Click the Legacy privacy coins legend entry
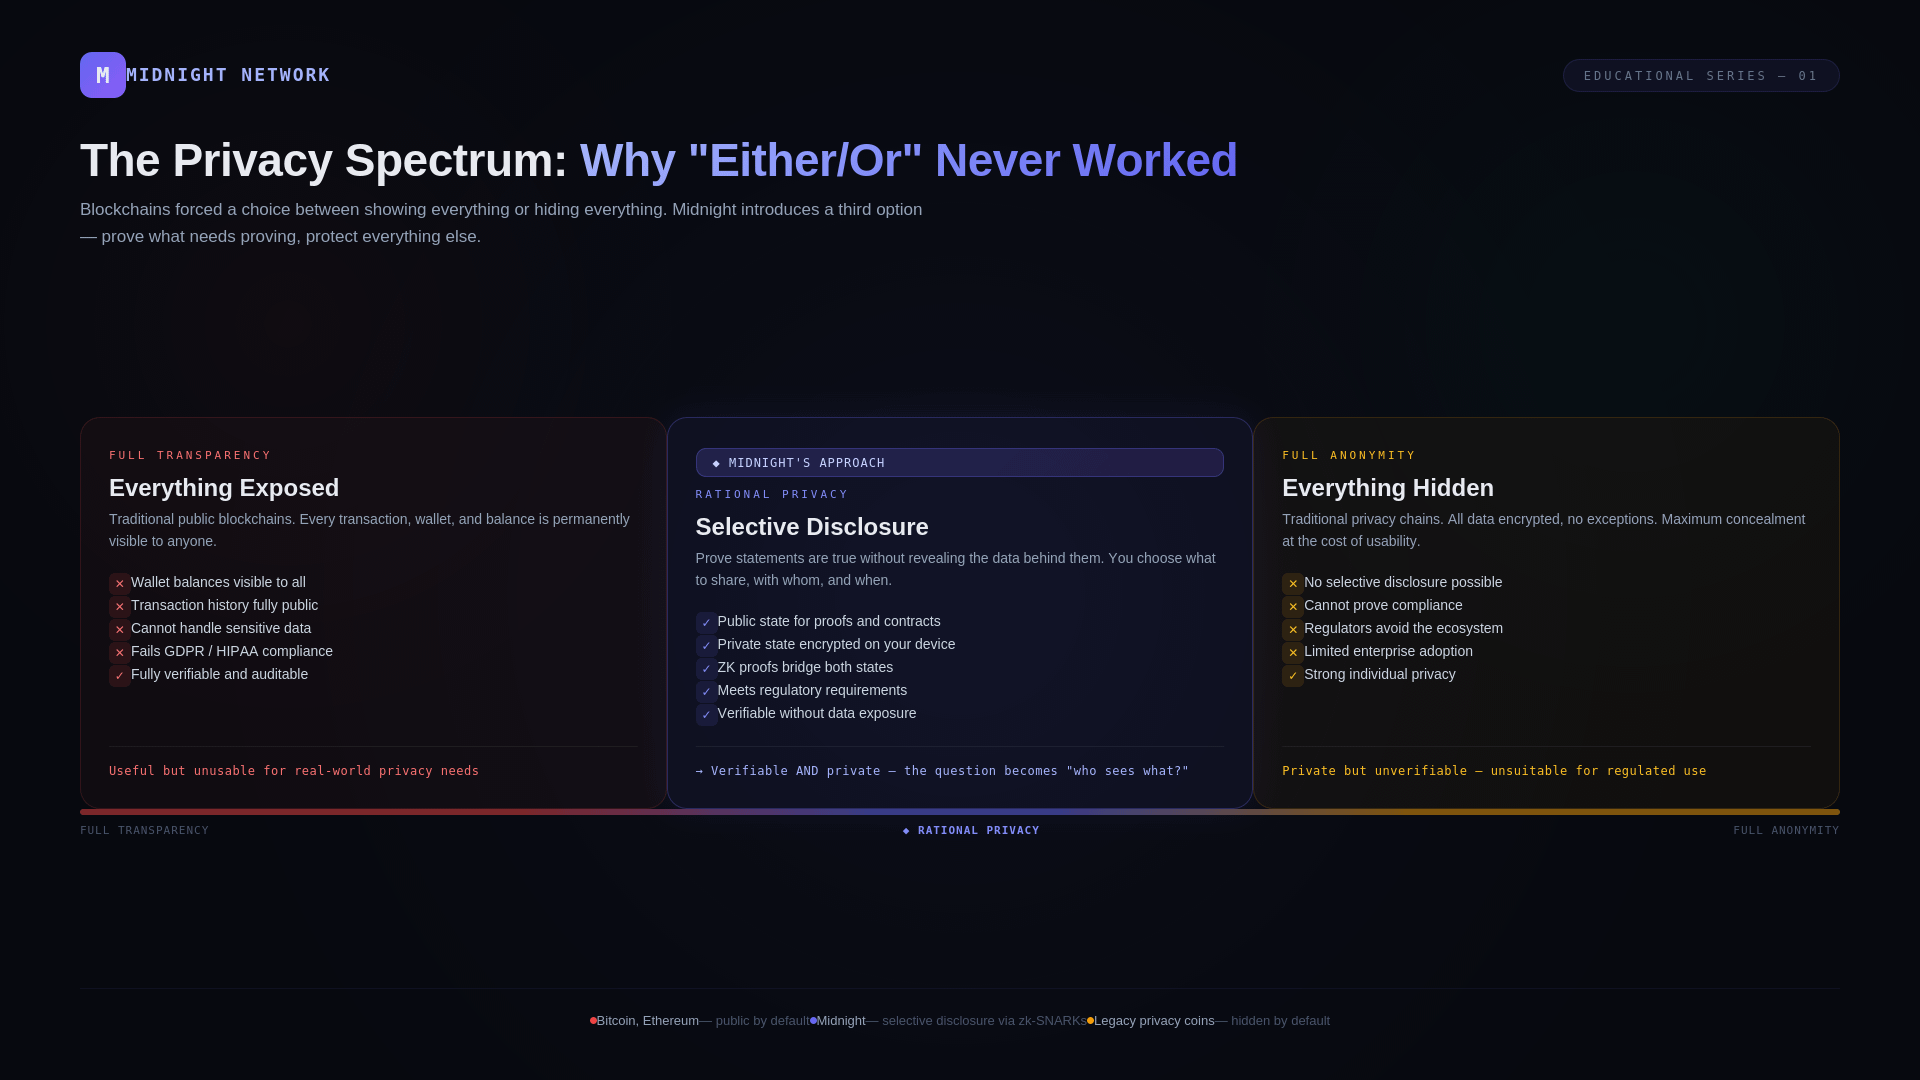Viewport: 1920px width, 1080px height. [1153, 1021]
